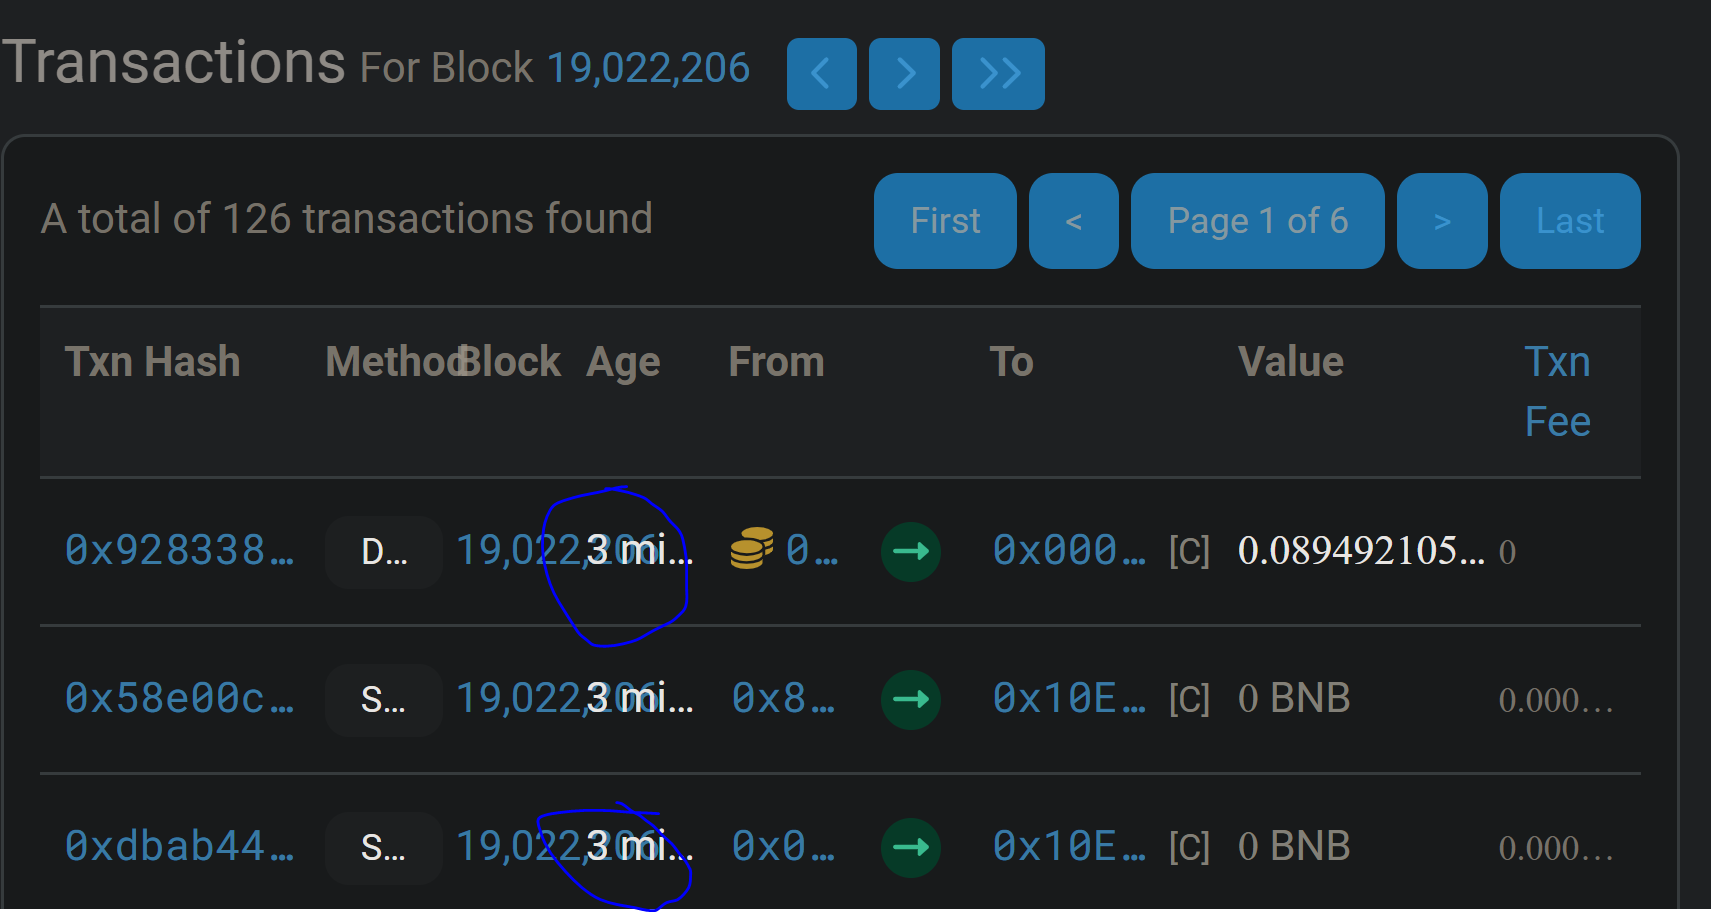Click the double chevron to jump to latest block
The height and width of the screenshot is (912, 1711).
[x=997, y=72]
